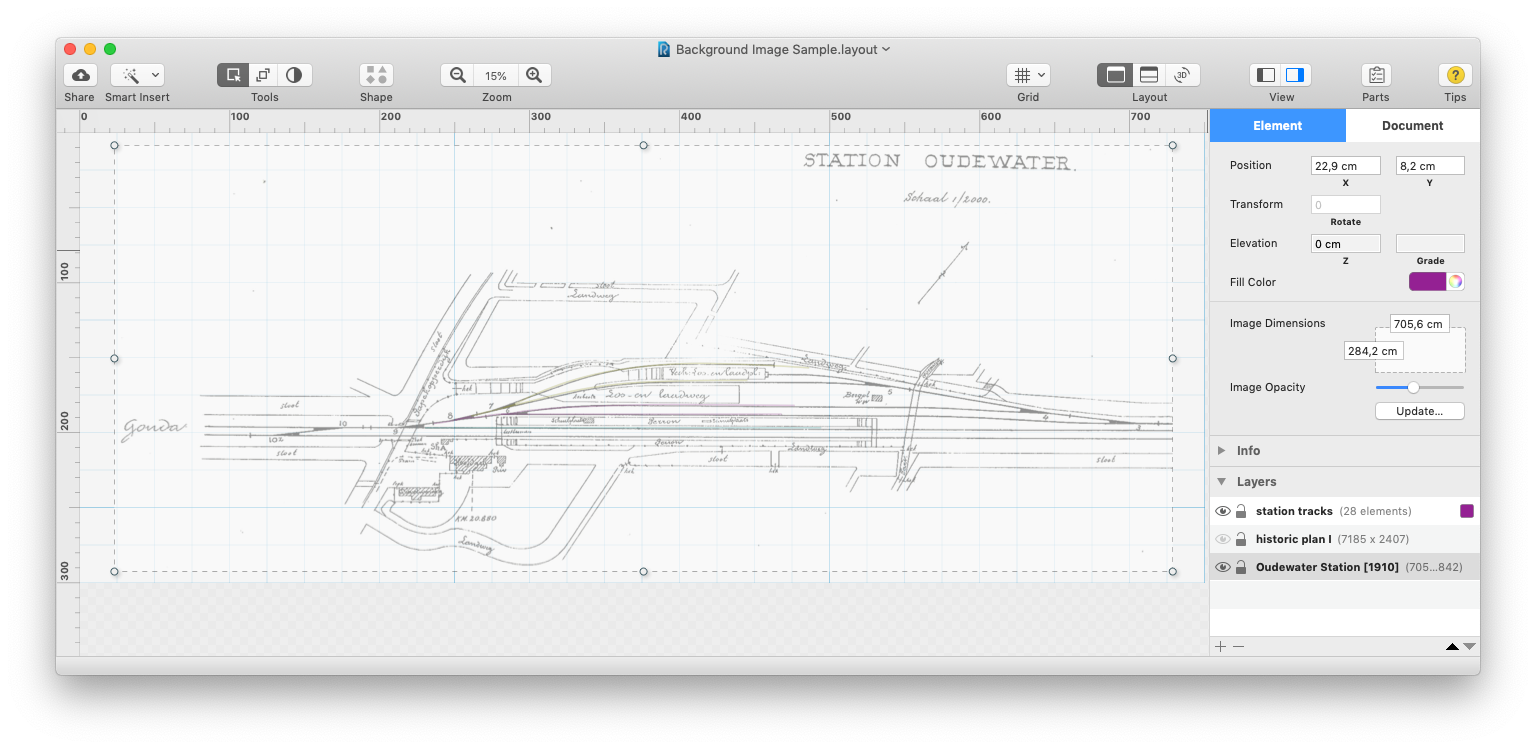Zoom in with the plus magnifier
This screenshot has width=1536, height=749.
pos(534,75)
